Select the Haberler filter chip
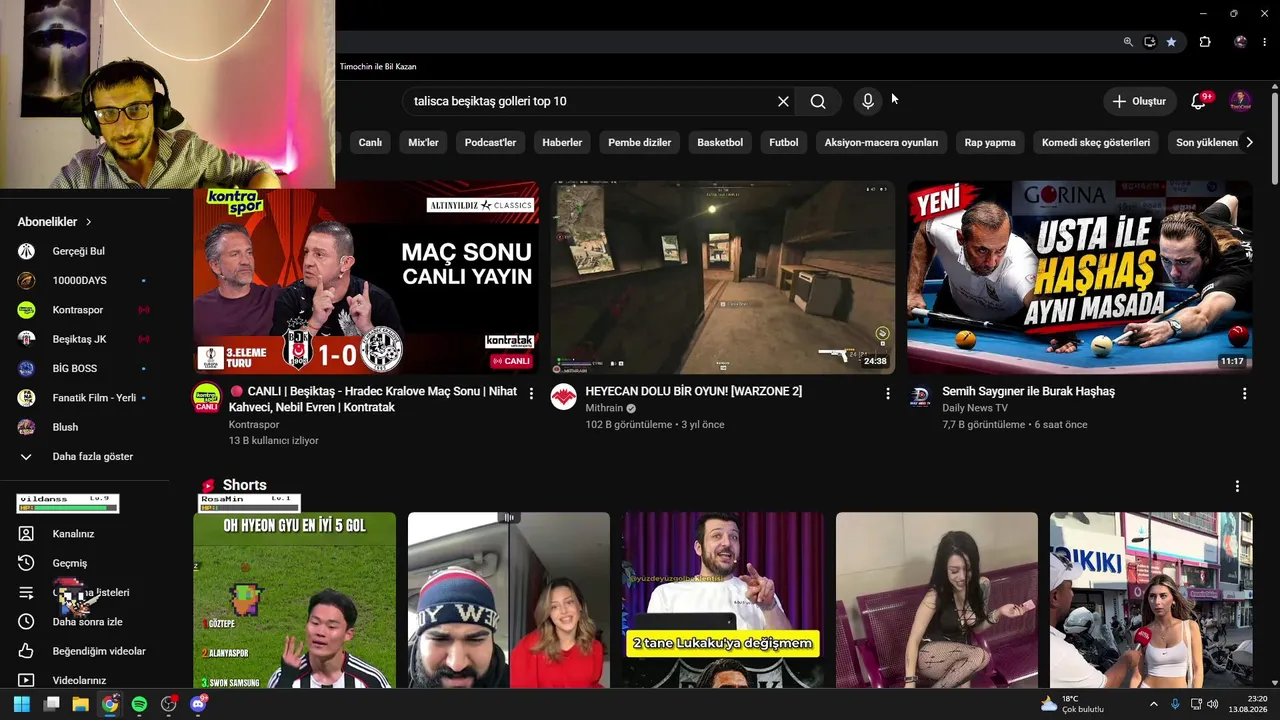 (562, 142)
